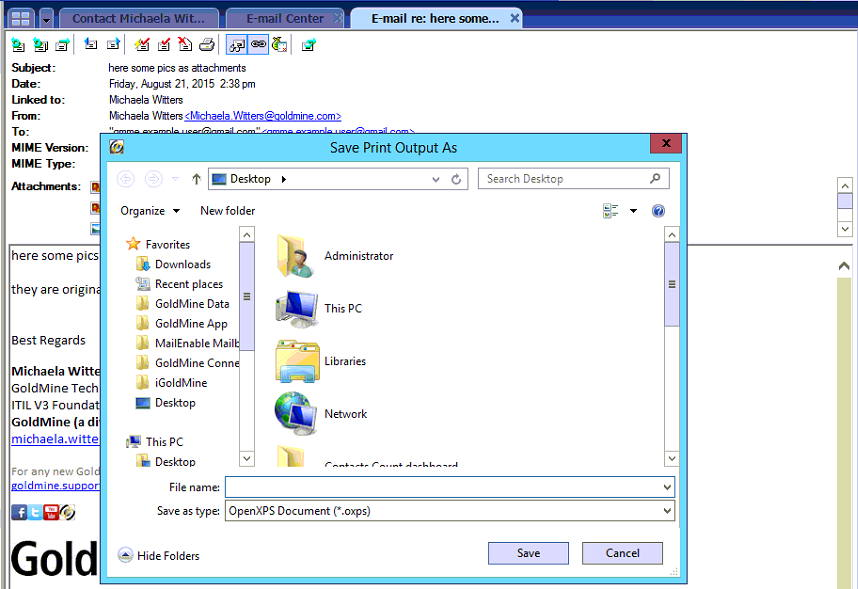Image resolution: width=858 pixels, height=589 pixels.
Task: Click the Facebook icon in email signature
Action: pyautogui.click(x=19, y=512)
